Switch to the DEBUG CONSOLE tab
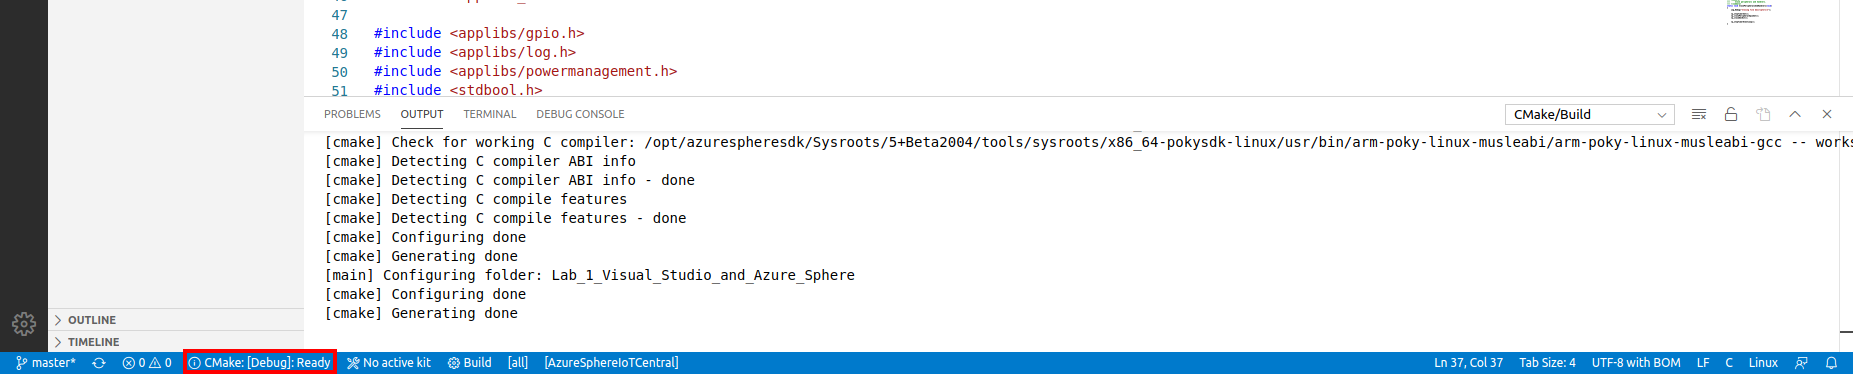1853x374 pixels. [580, 114]
